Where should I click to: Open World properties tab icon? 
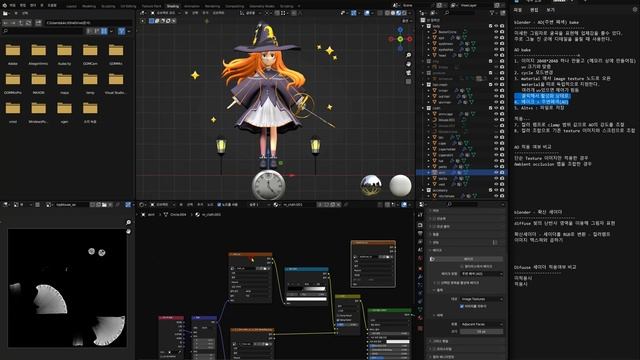(x=420, y=258)
